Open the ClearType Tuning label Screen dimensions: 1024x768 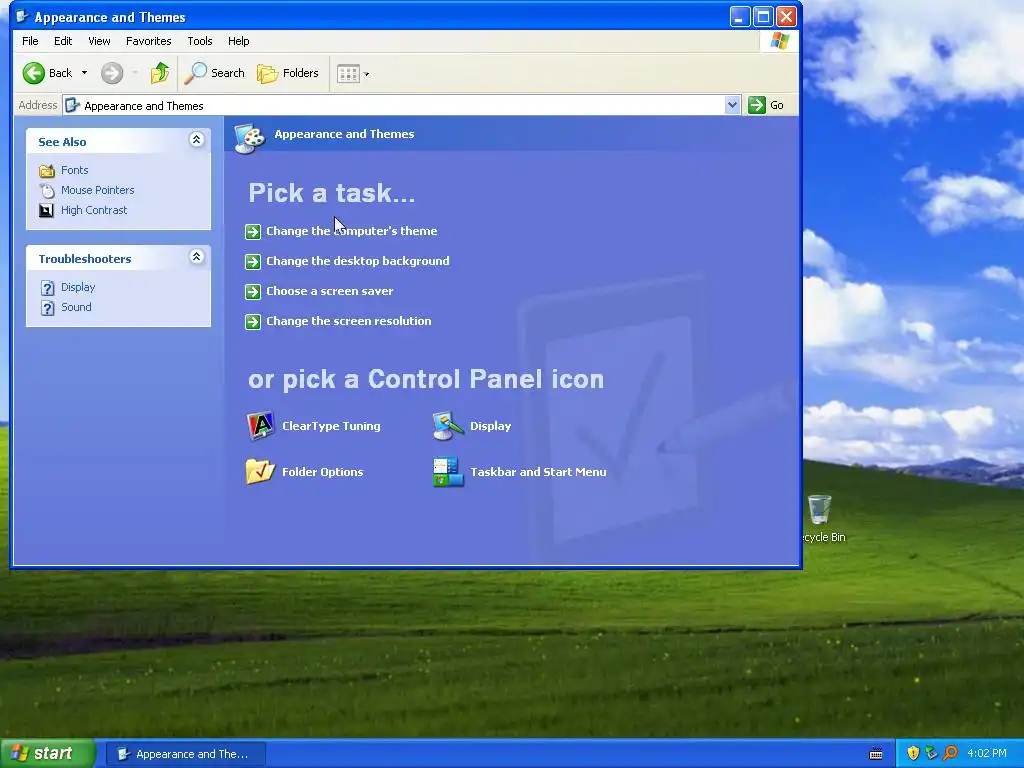(x=331, y=426)
